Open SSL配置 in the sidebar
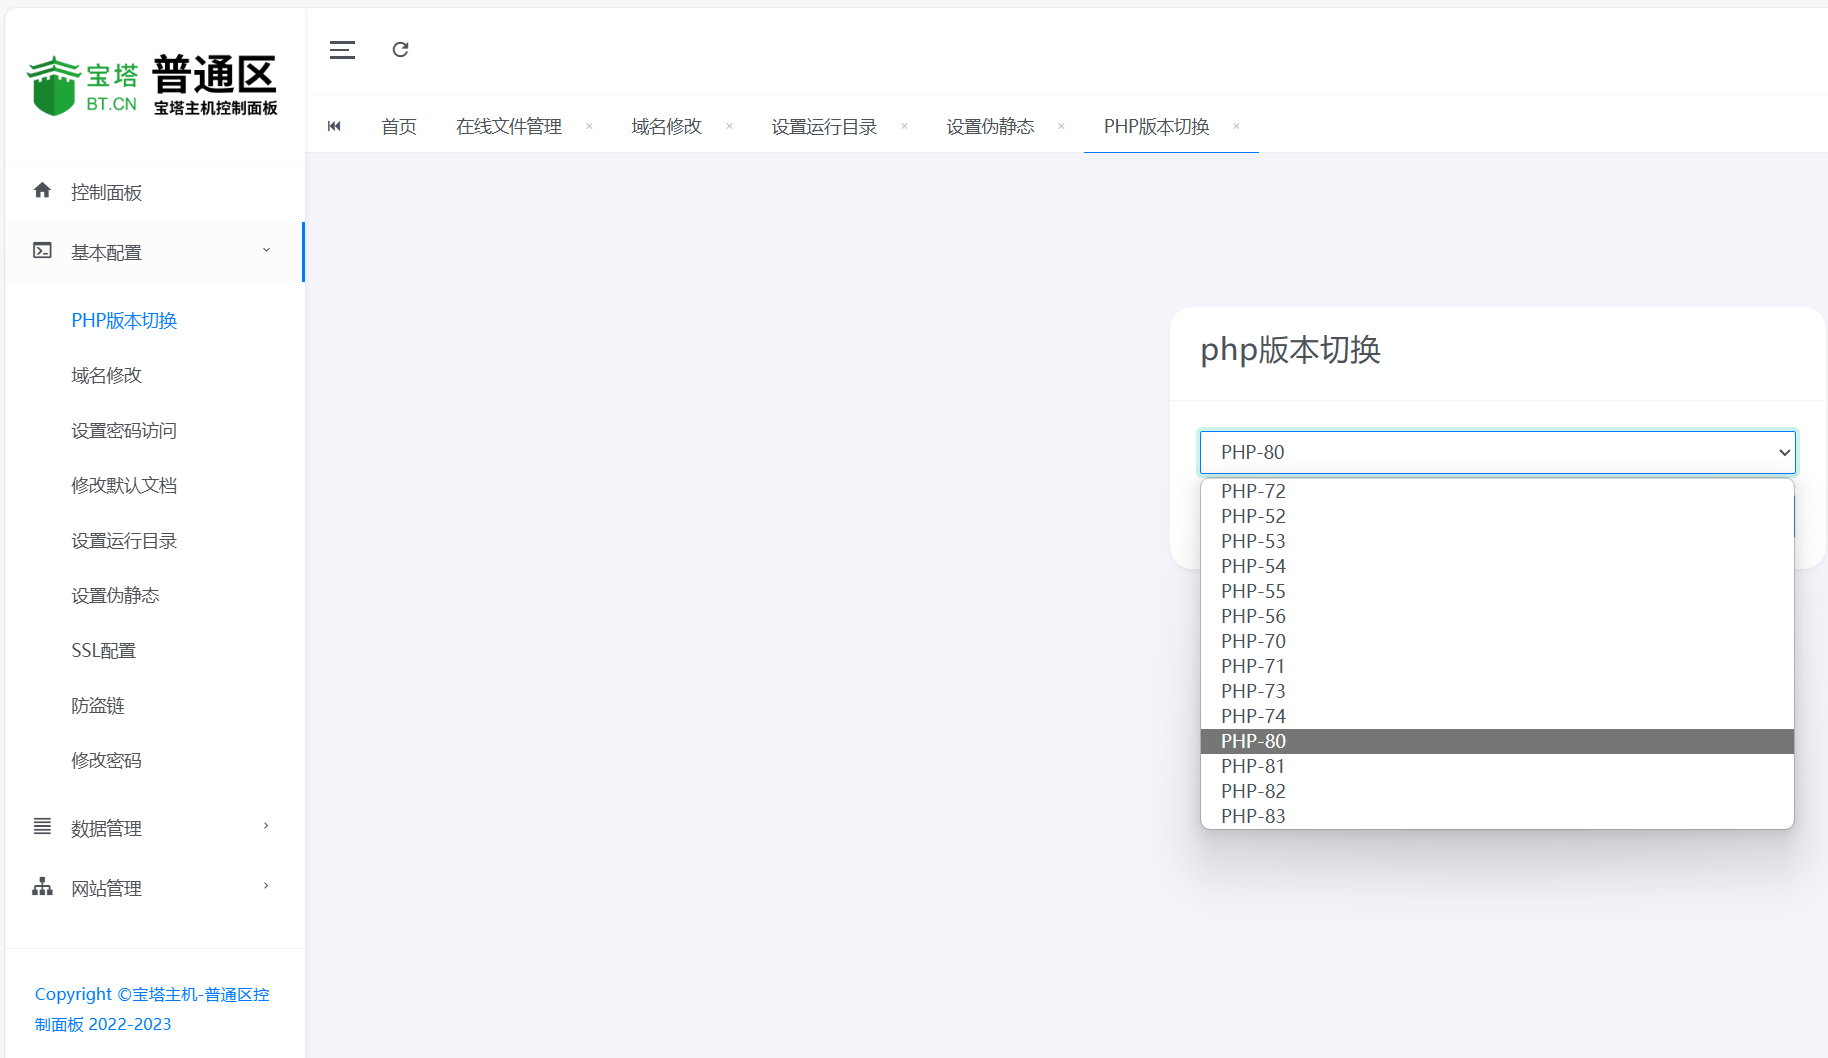The image size is (1828, 1058). point(103,651)
